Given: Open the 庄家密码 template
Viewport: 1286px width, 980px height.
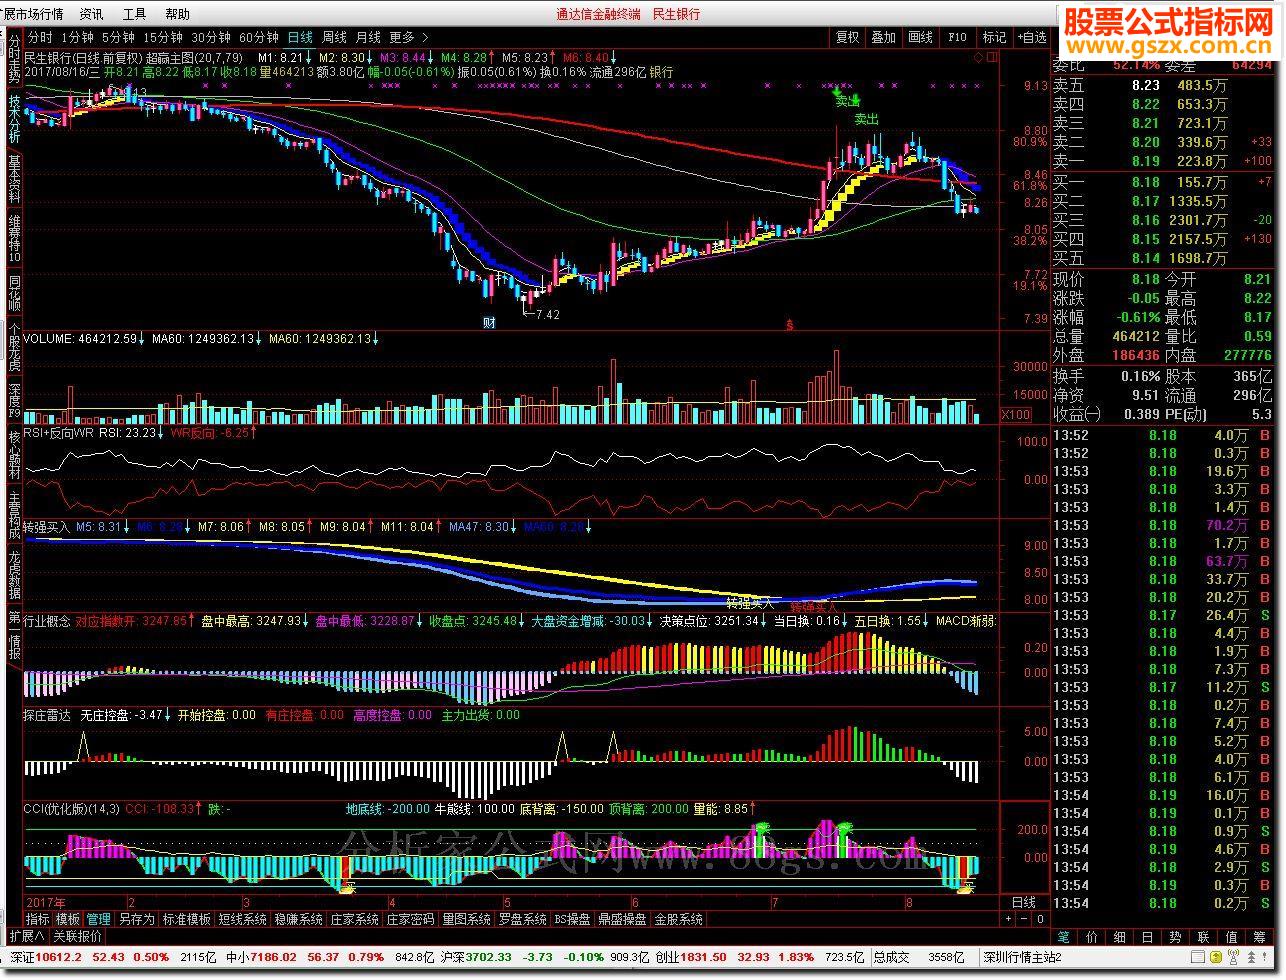Looking at the screenshot, I should (410, 919).
